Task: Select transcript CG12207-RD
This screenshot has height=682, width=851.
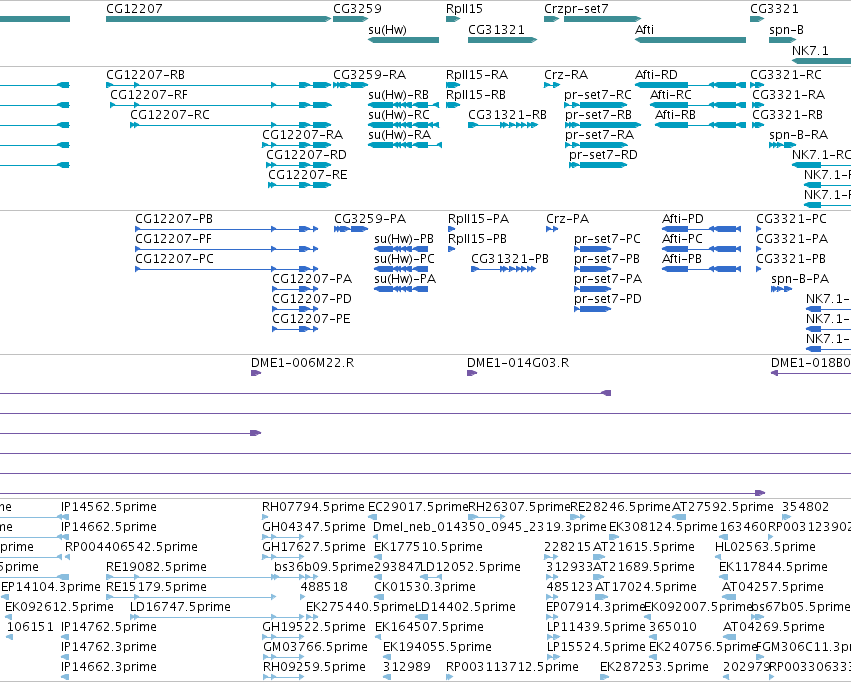Action: coord(299,165)
